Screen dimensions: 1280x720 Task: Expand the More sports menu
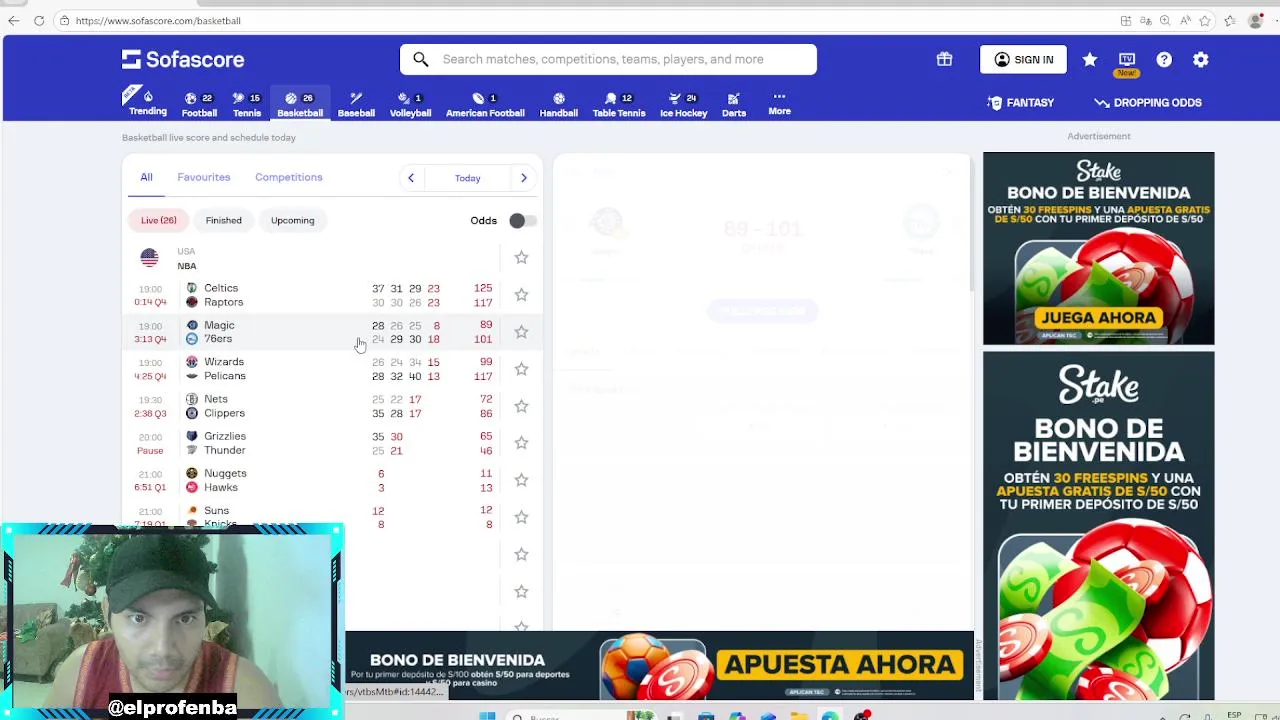[779, 103]
